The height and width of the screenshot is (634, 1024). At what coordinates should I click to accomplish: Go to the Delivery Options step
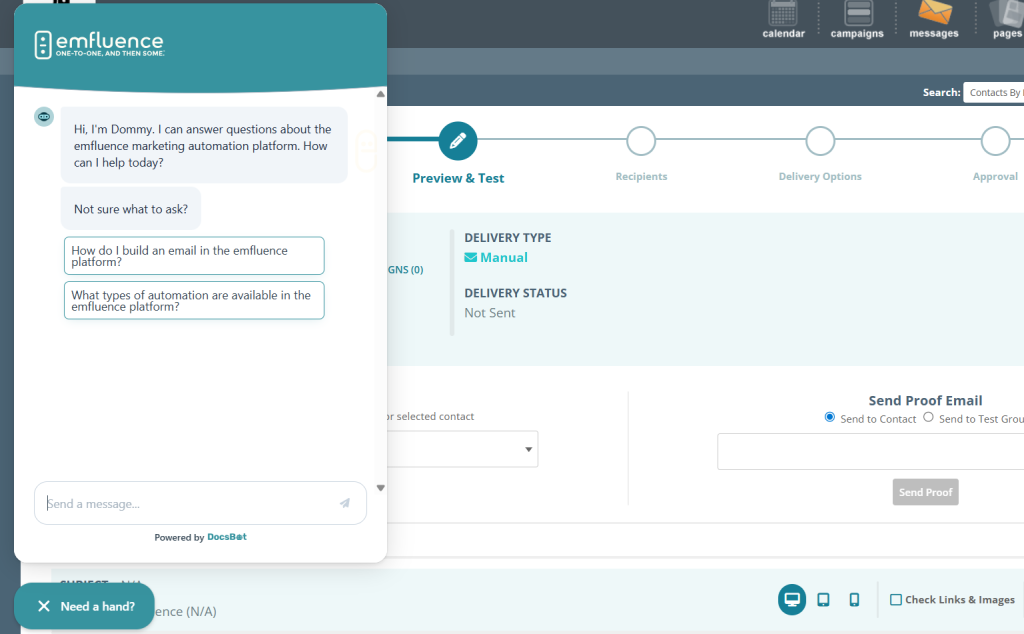pyautogui.click(x=820, y=141)
